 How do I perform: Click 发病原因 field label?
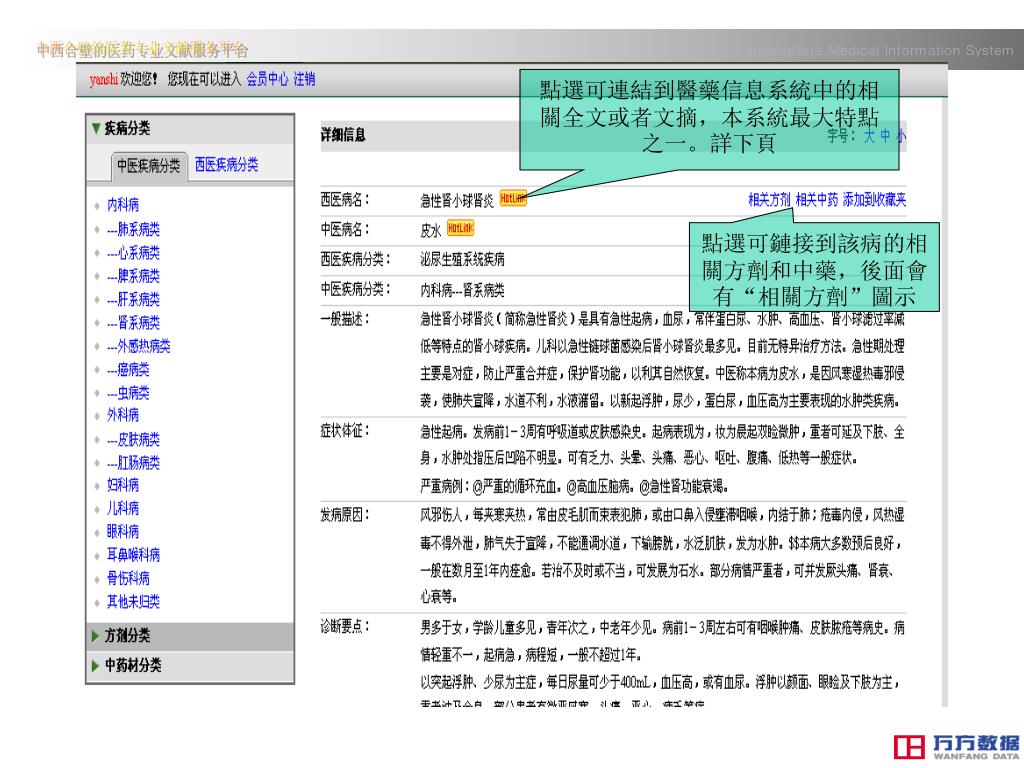pos(345,515)
